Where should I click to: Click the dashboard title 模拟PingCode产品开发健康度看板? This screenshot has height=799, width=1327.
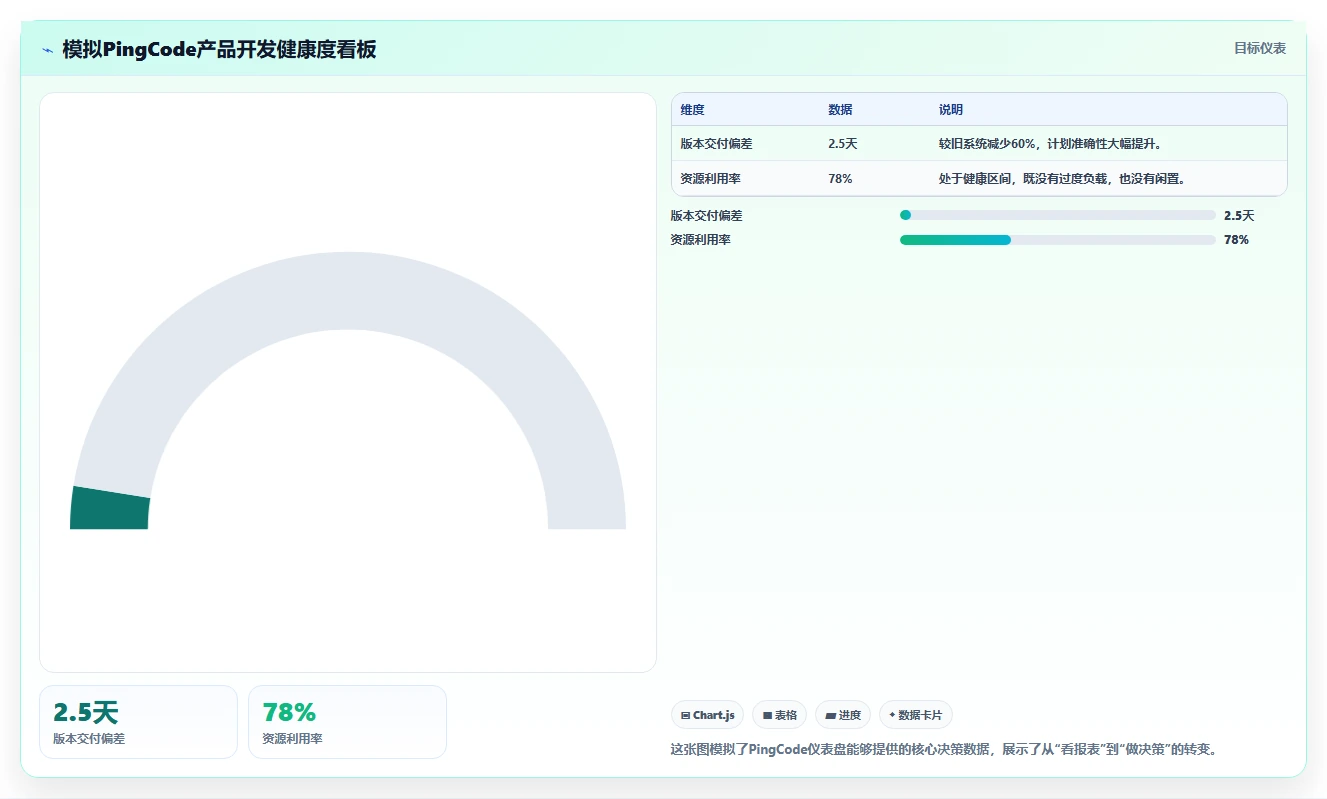pyautogui.click(x=219, y=49)
